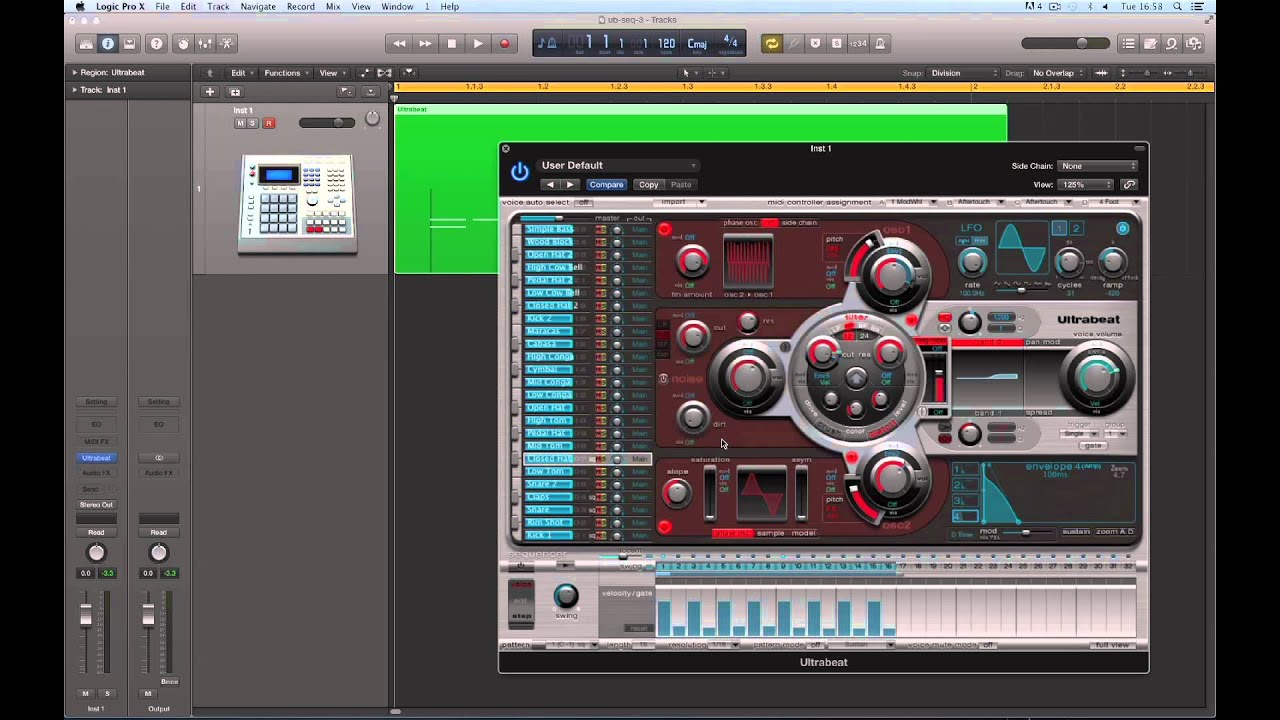Click the Inst 1 channel strip fader

[86, 617]
